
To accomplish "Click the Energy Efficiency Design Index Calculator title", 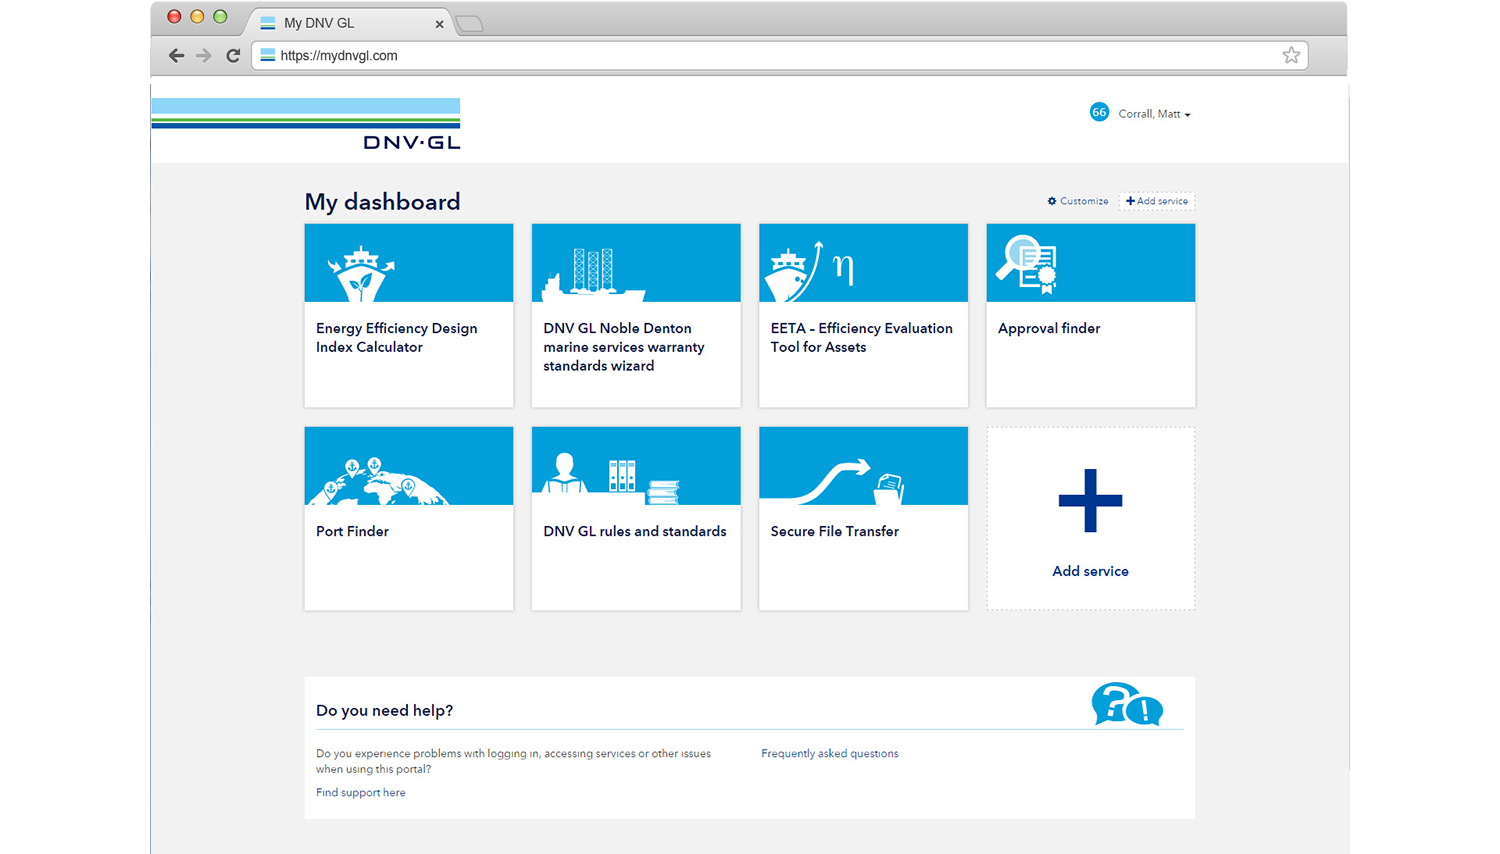I will 397,338.
